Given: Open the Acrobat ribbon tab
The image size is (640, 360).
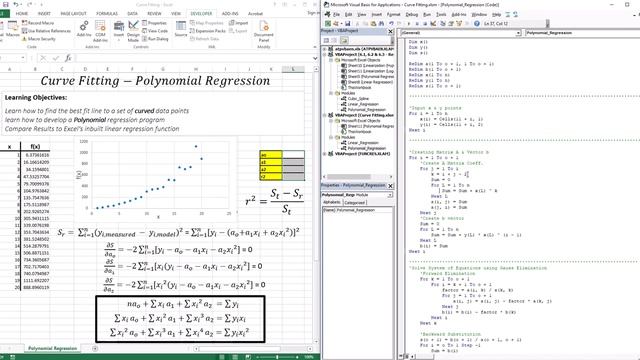Looking at the screenshot, I should [x=256, y=13].
